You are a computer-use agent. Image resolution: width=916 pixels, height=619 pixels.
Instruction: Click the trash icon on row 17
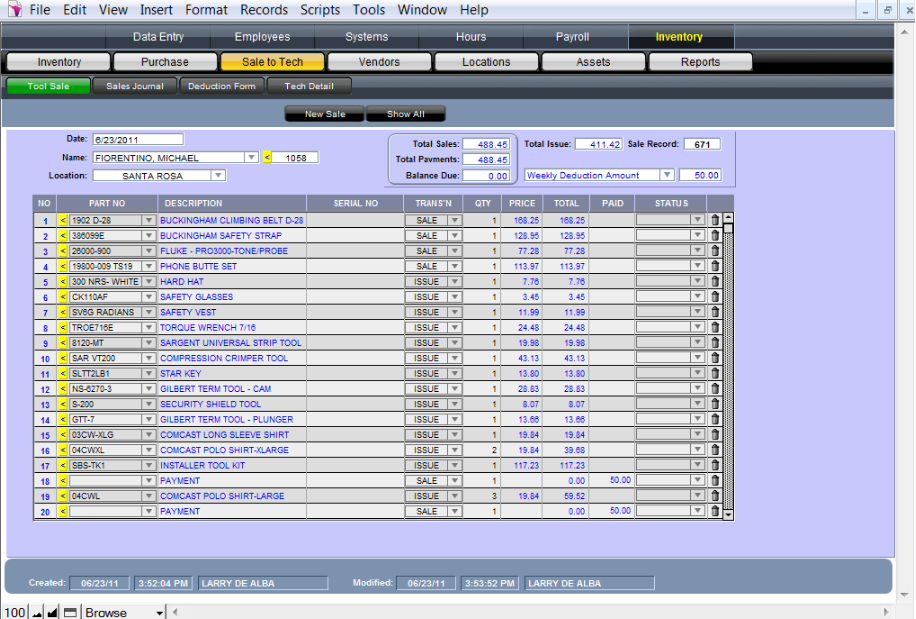tap(714, 466)
